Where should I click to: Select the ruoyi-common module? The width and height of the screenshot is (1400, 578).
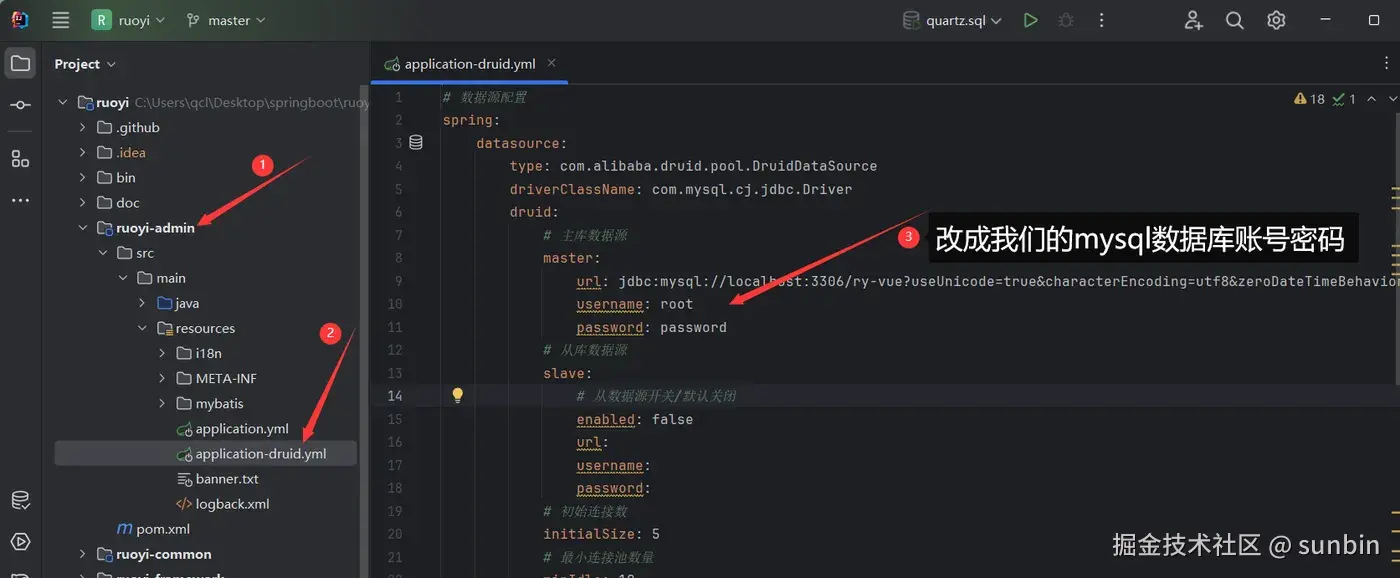coord(154,554)
